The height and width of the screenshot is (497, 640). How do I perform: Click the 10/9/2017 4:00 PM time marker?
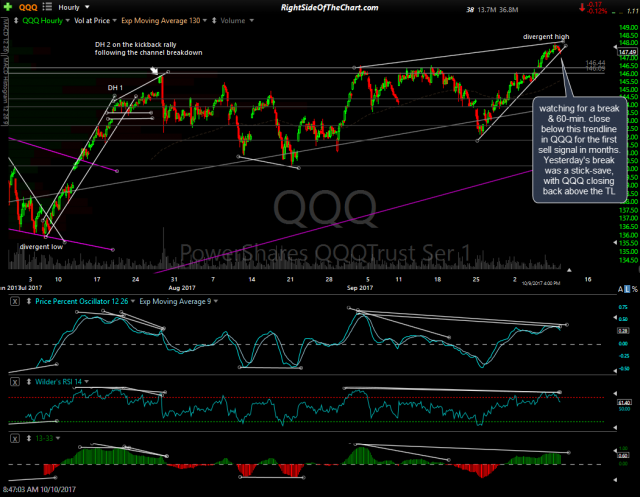(541, 283)
